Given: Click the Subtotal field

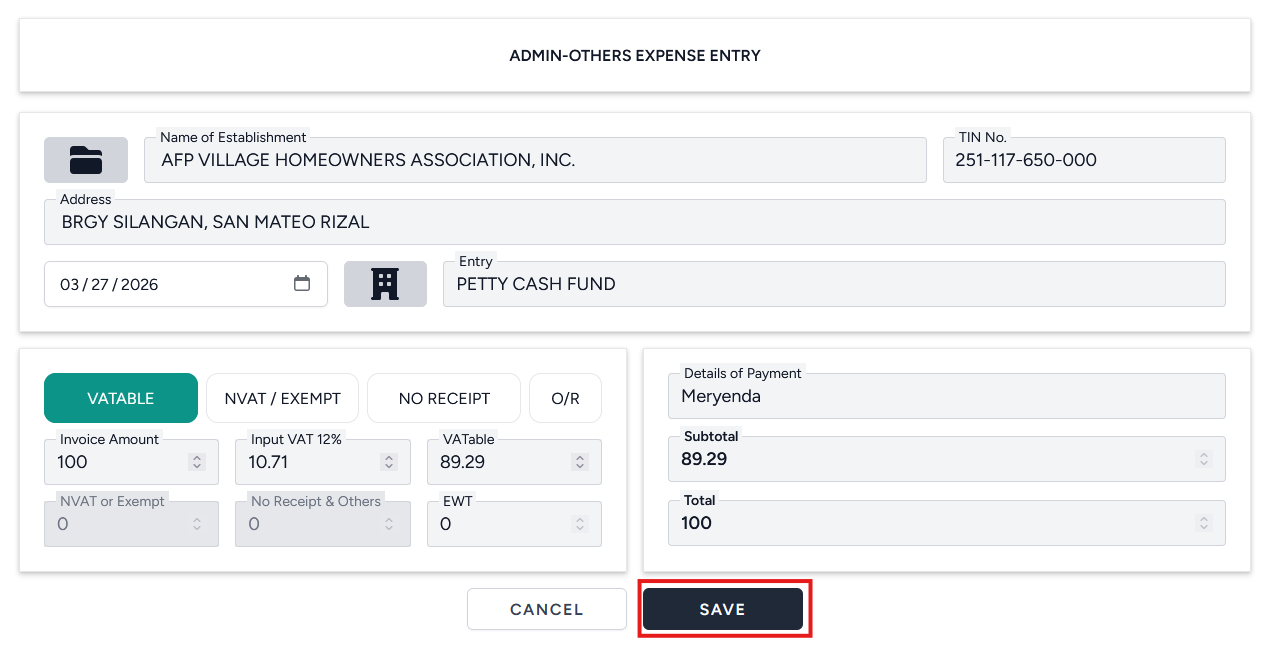Looking at the screenshot, I should 947,459.
